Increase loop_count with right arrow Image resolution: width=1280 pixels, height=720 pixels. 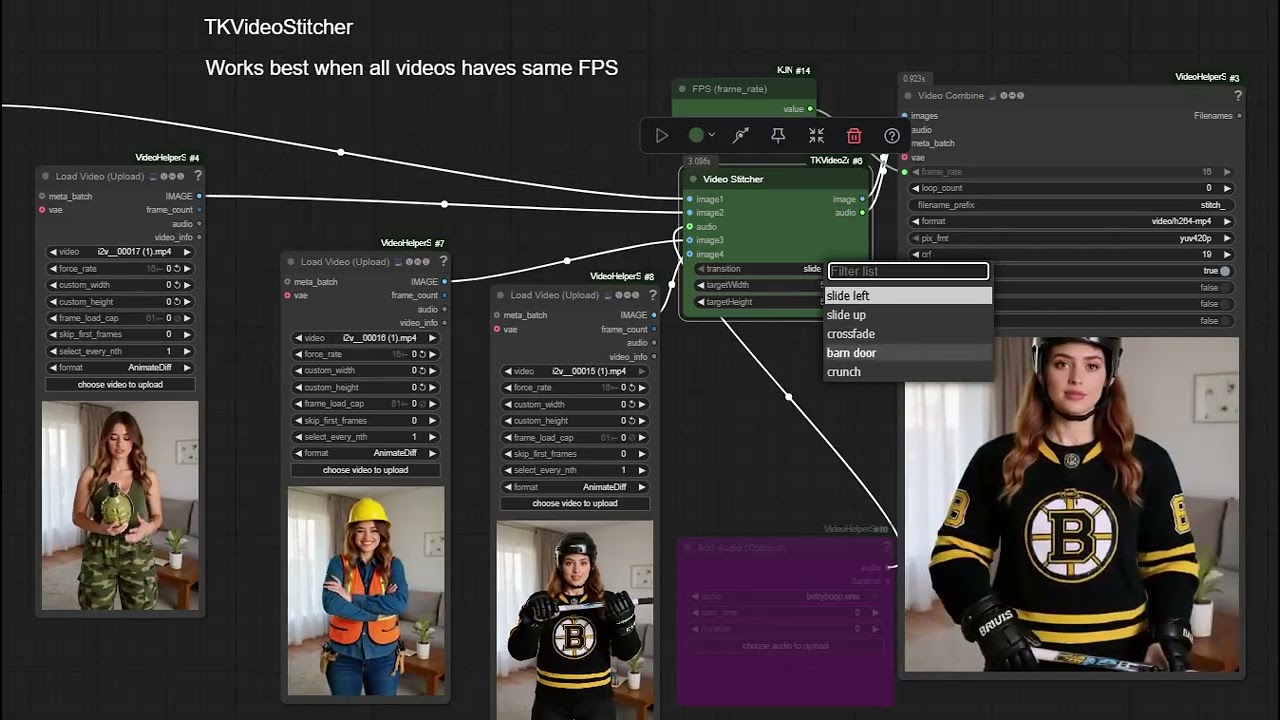pos(1228,188)
